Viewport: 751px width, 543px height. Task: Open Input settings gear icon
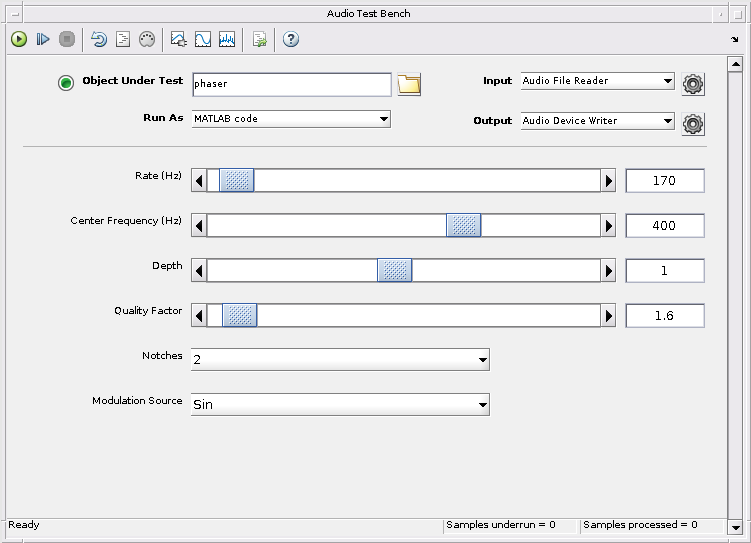point(693,84)
